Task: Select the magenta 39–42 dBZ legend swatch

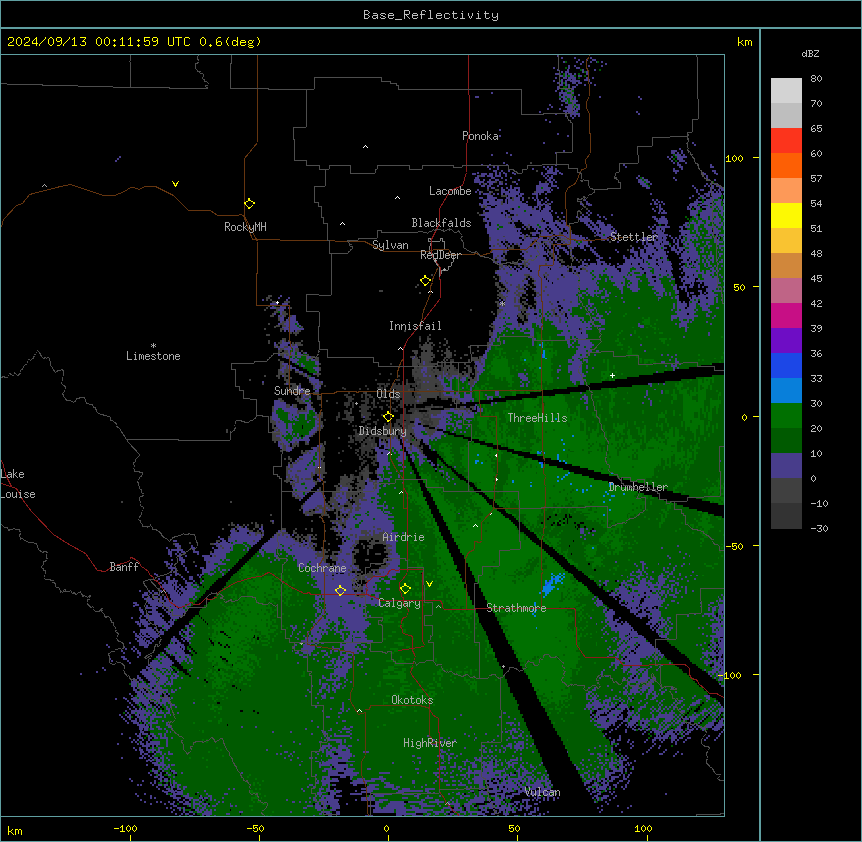Action: (x=786, y=315)
